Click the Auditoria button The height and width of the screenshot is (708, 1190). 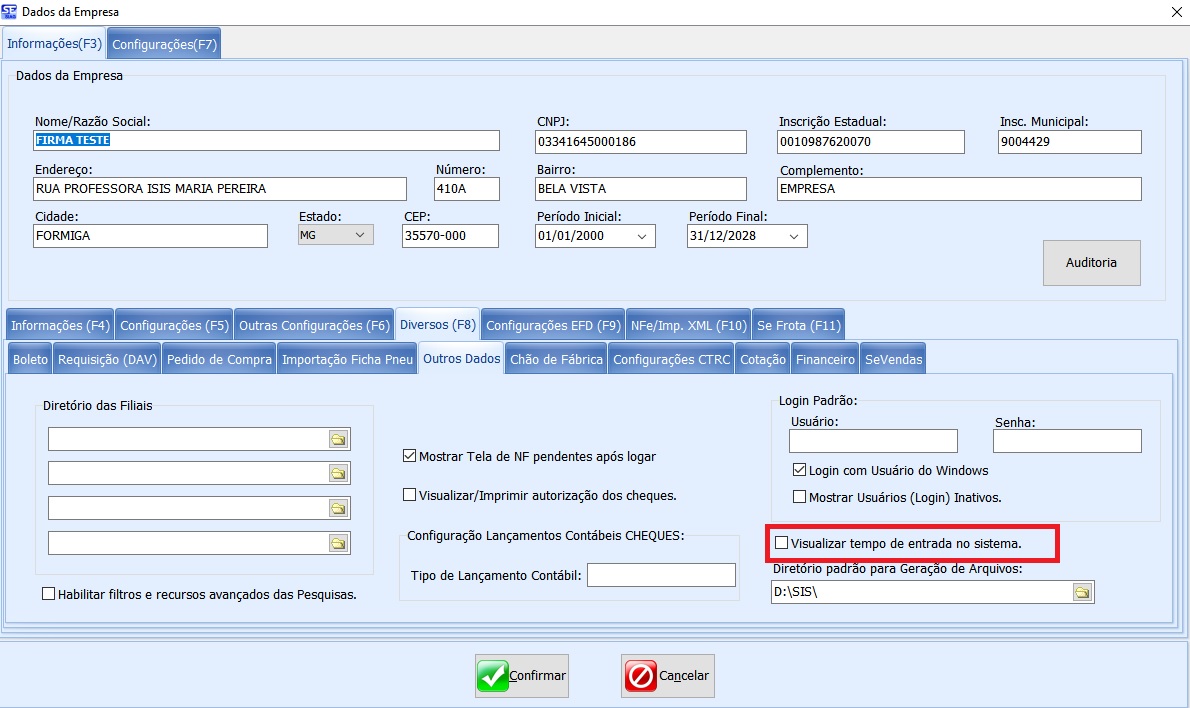1091,262
